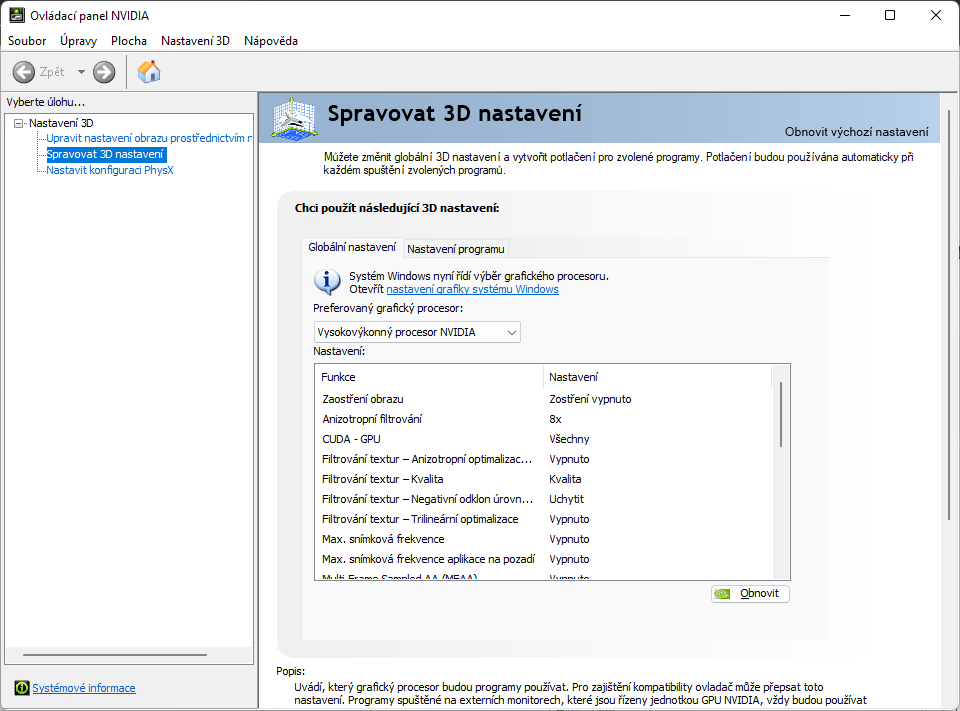The height and width of the screenshot is (711, 960).
Task: Open the Nastavení 3D menu
Action: [195, 41]
